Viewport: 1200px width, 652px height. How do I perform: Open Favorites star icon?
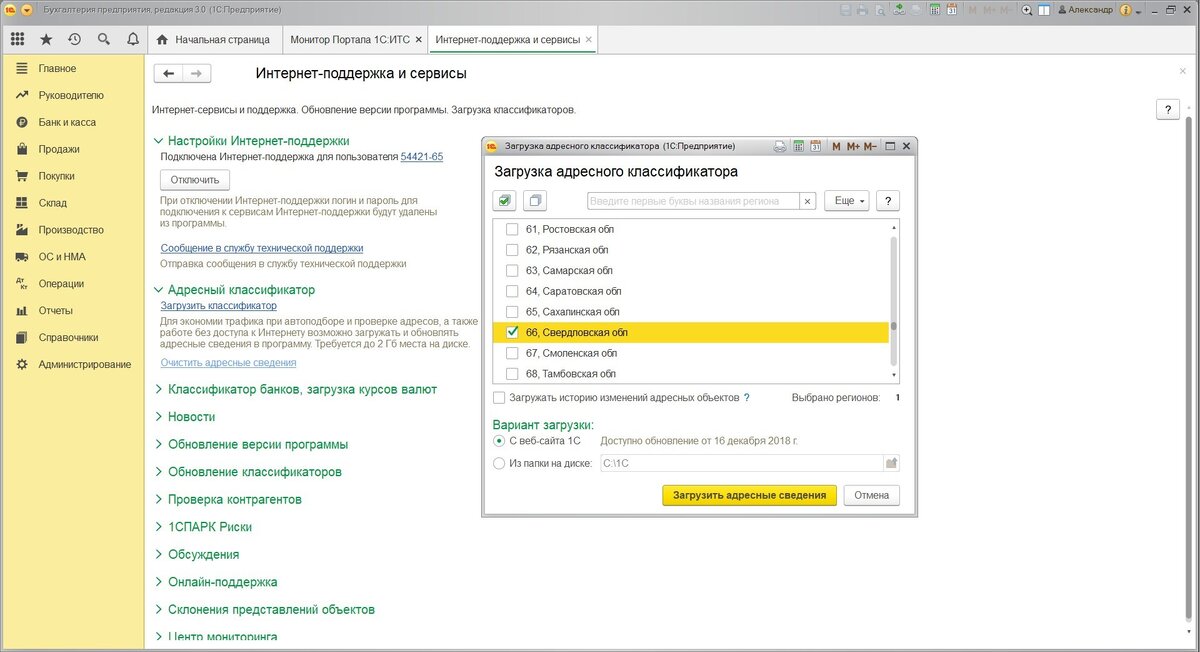pyautogui.click(x=46, y=40)
